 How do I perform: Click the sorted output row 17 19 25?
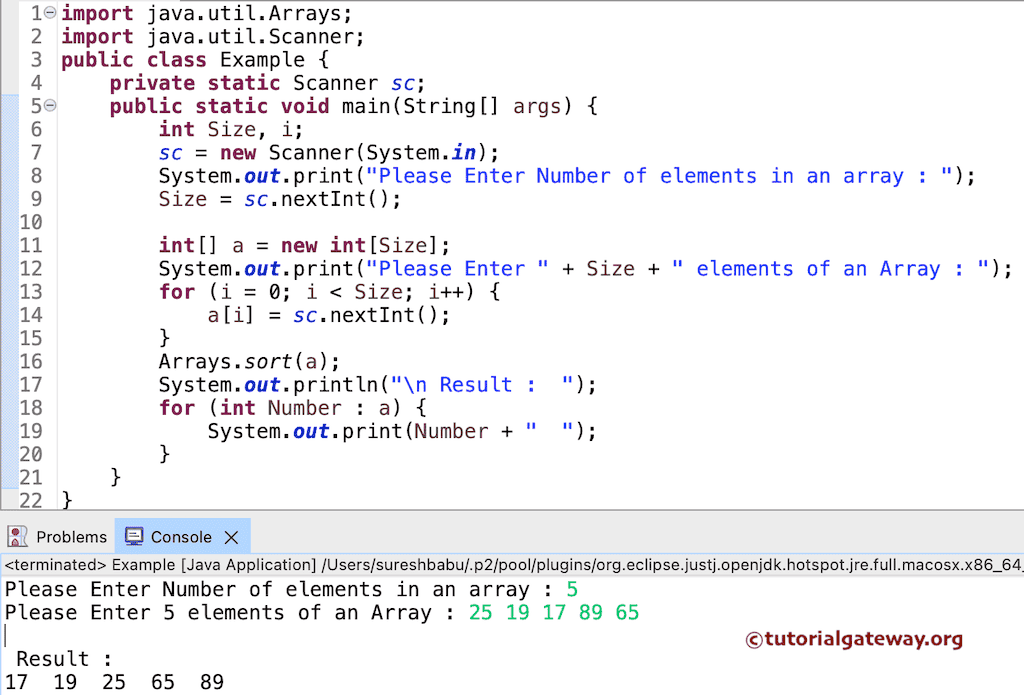(x=65, y=681)
